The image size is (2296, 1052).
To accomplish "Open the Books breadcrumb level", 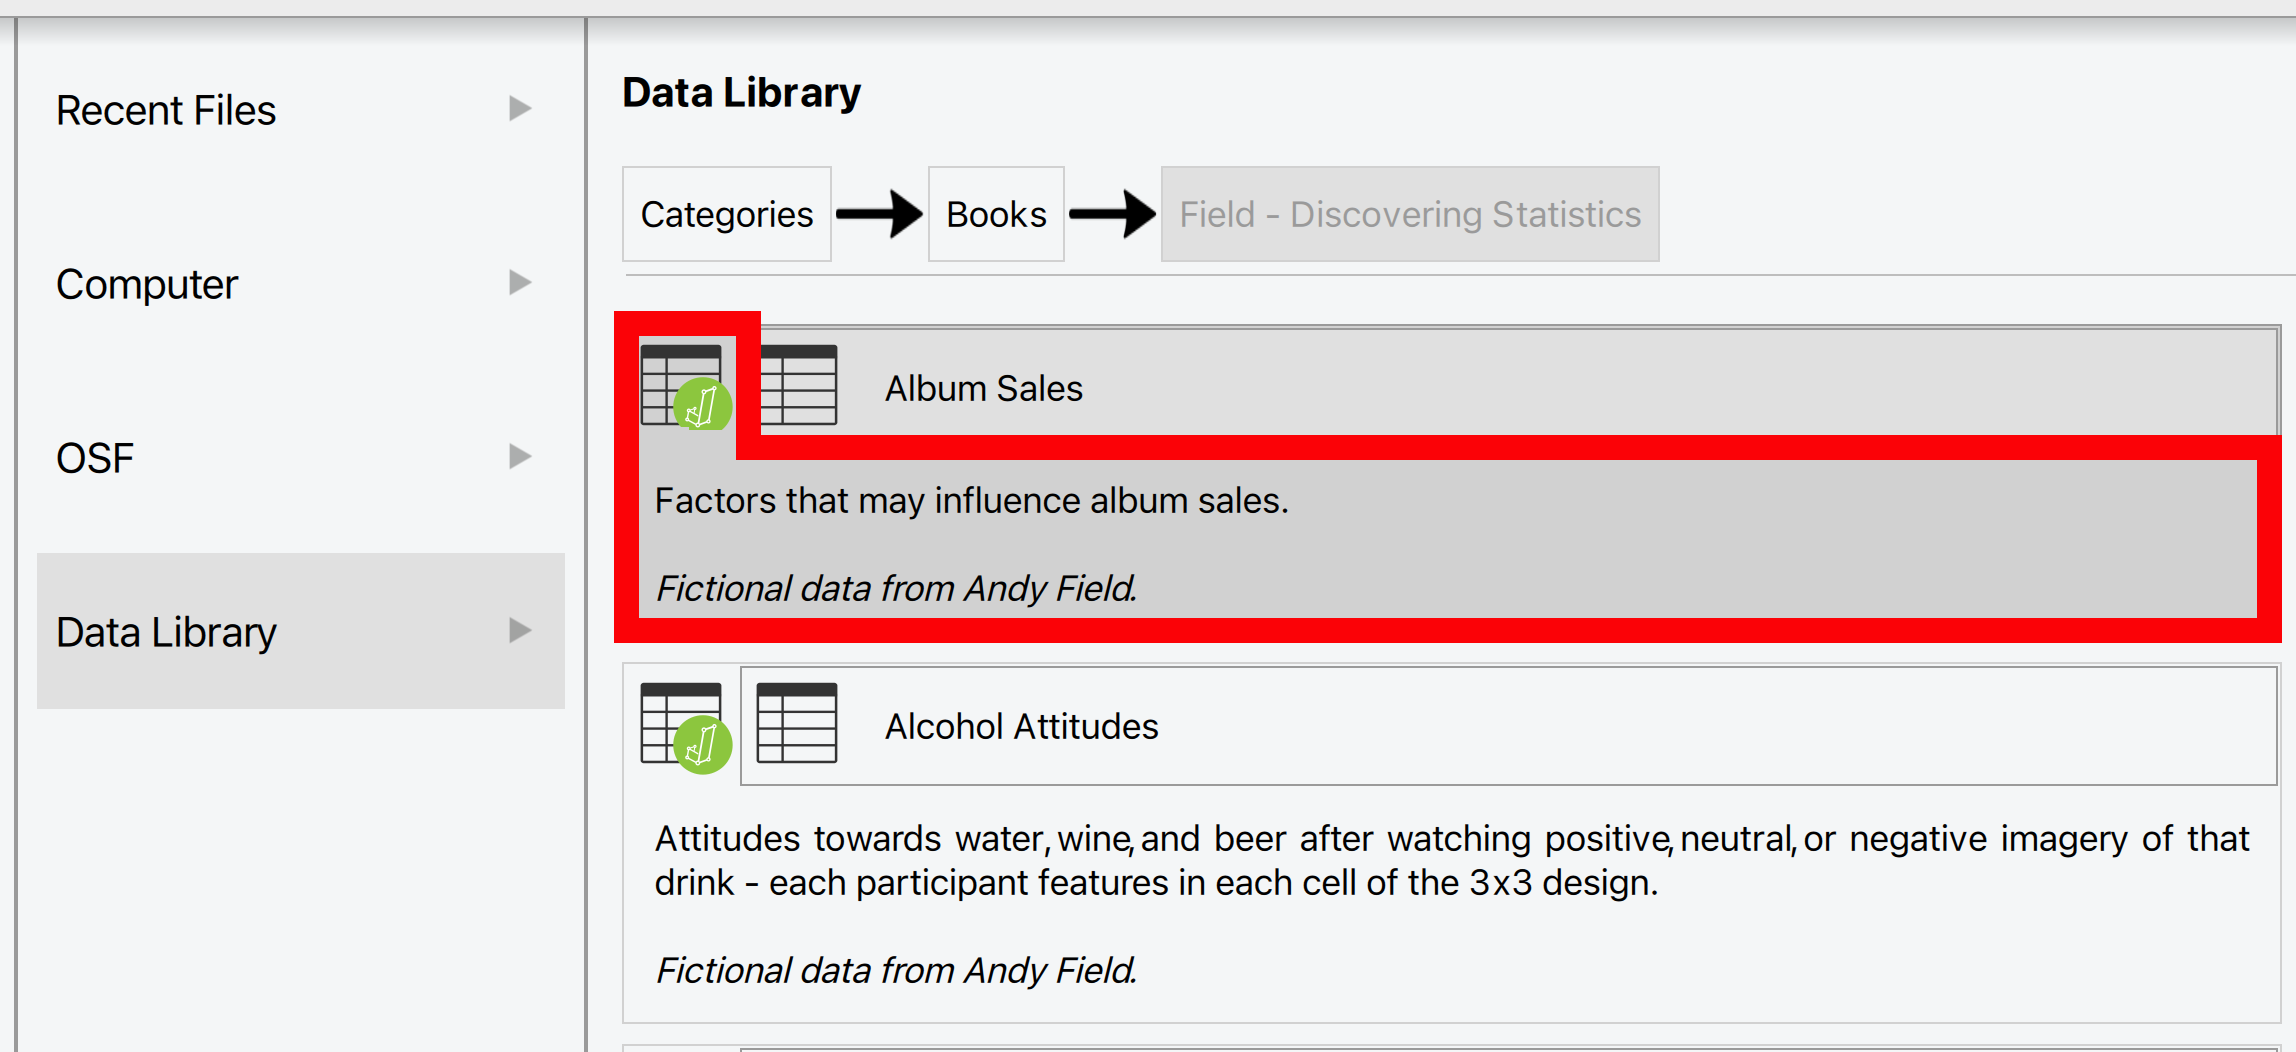I will [995, 213].
